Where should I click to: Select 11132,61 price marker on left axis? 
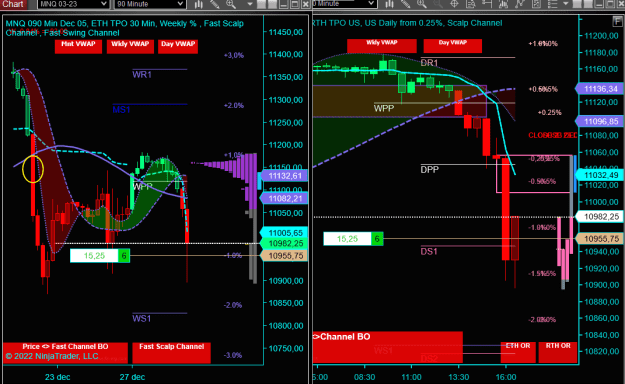pyautogui.click(x=284, y=176)
